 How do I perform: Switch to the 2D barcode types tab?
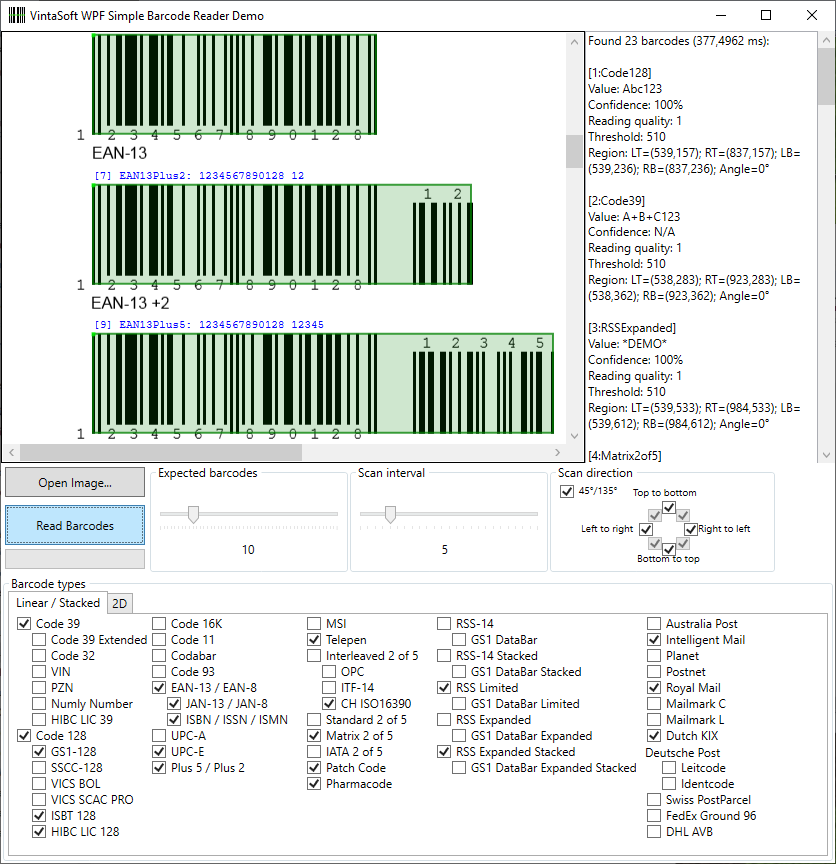(x=120, y=603)
